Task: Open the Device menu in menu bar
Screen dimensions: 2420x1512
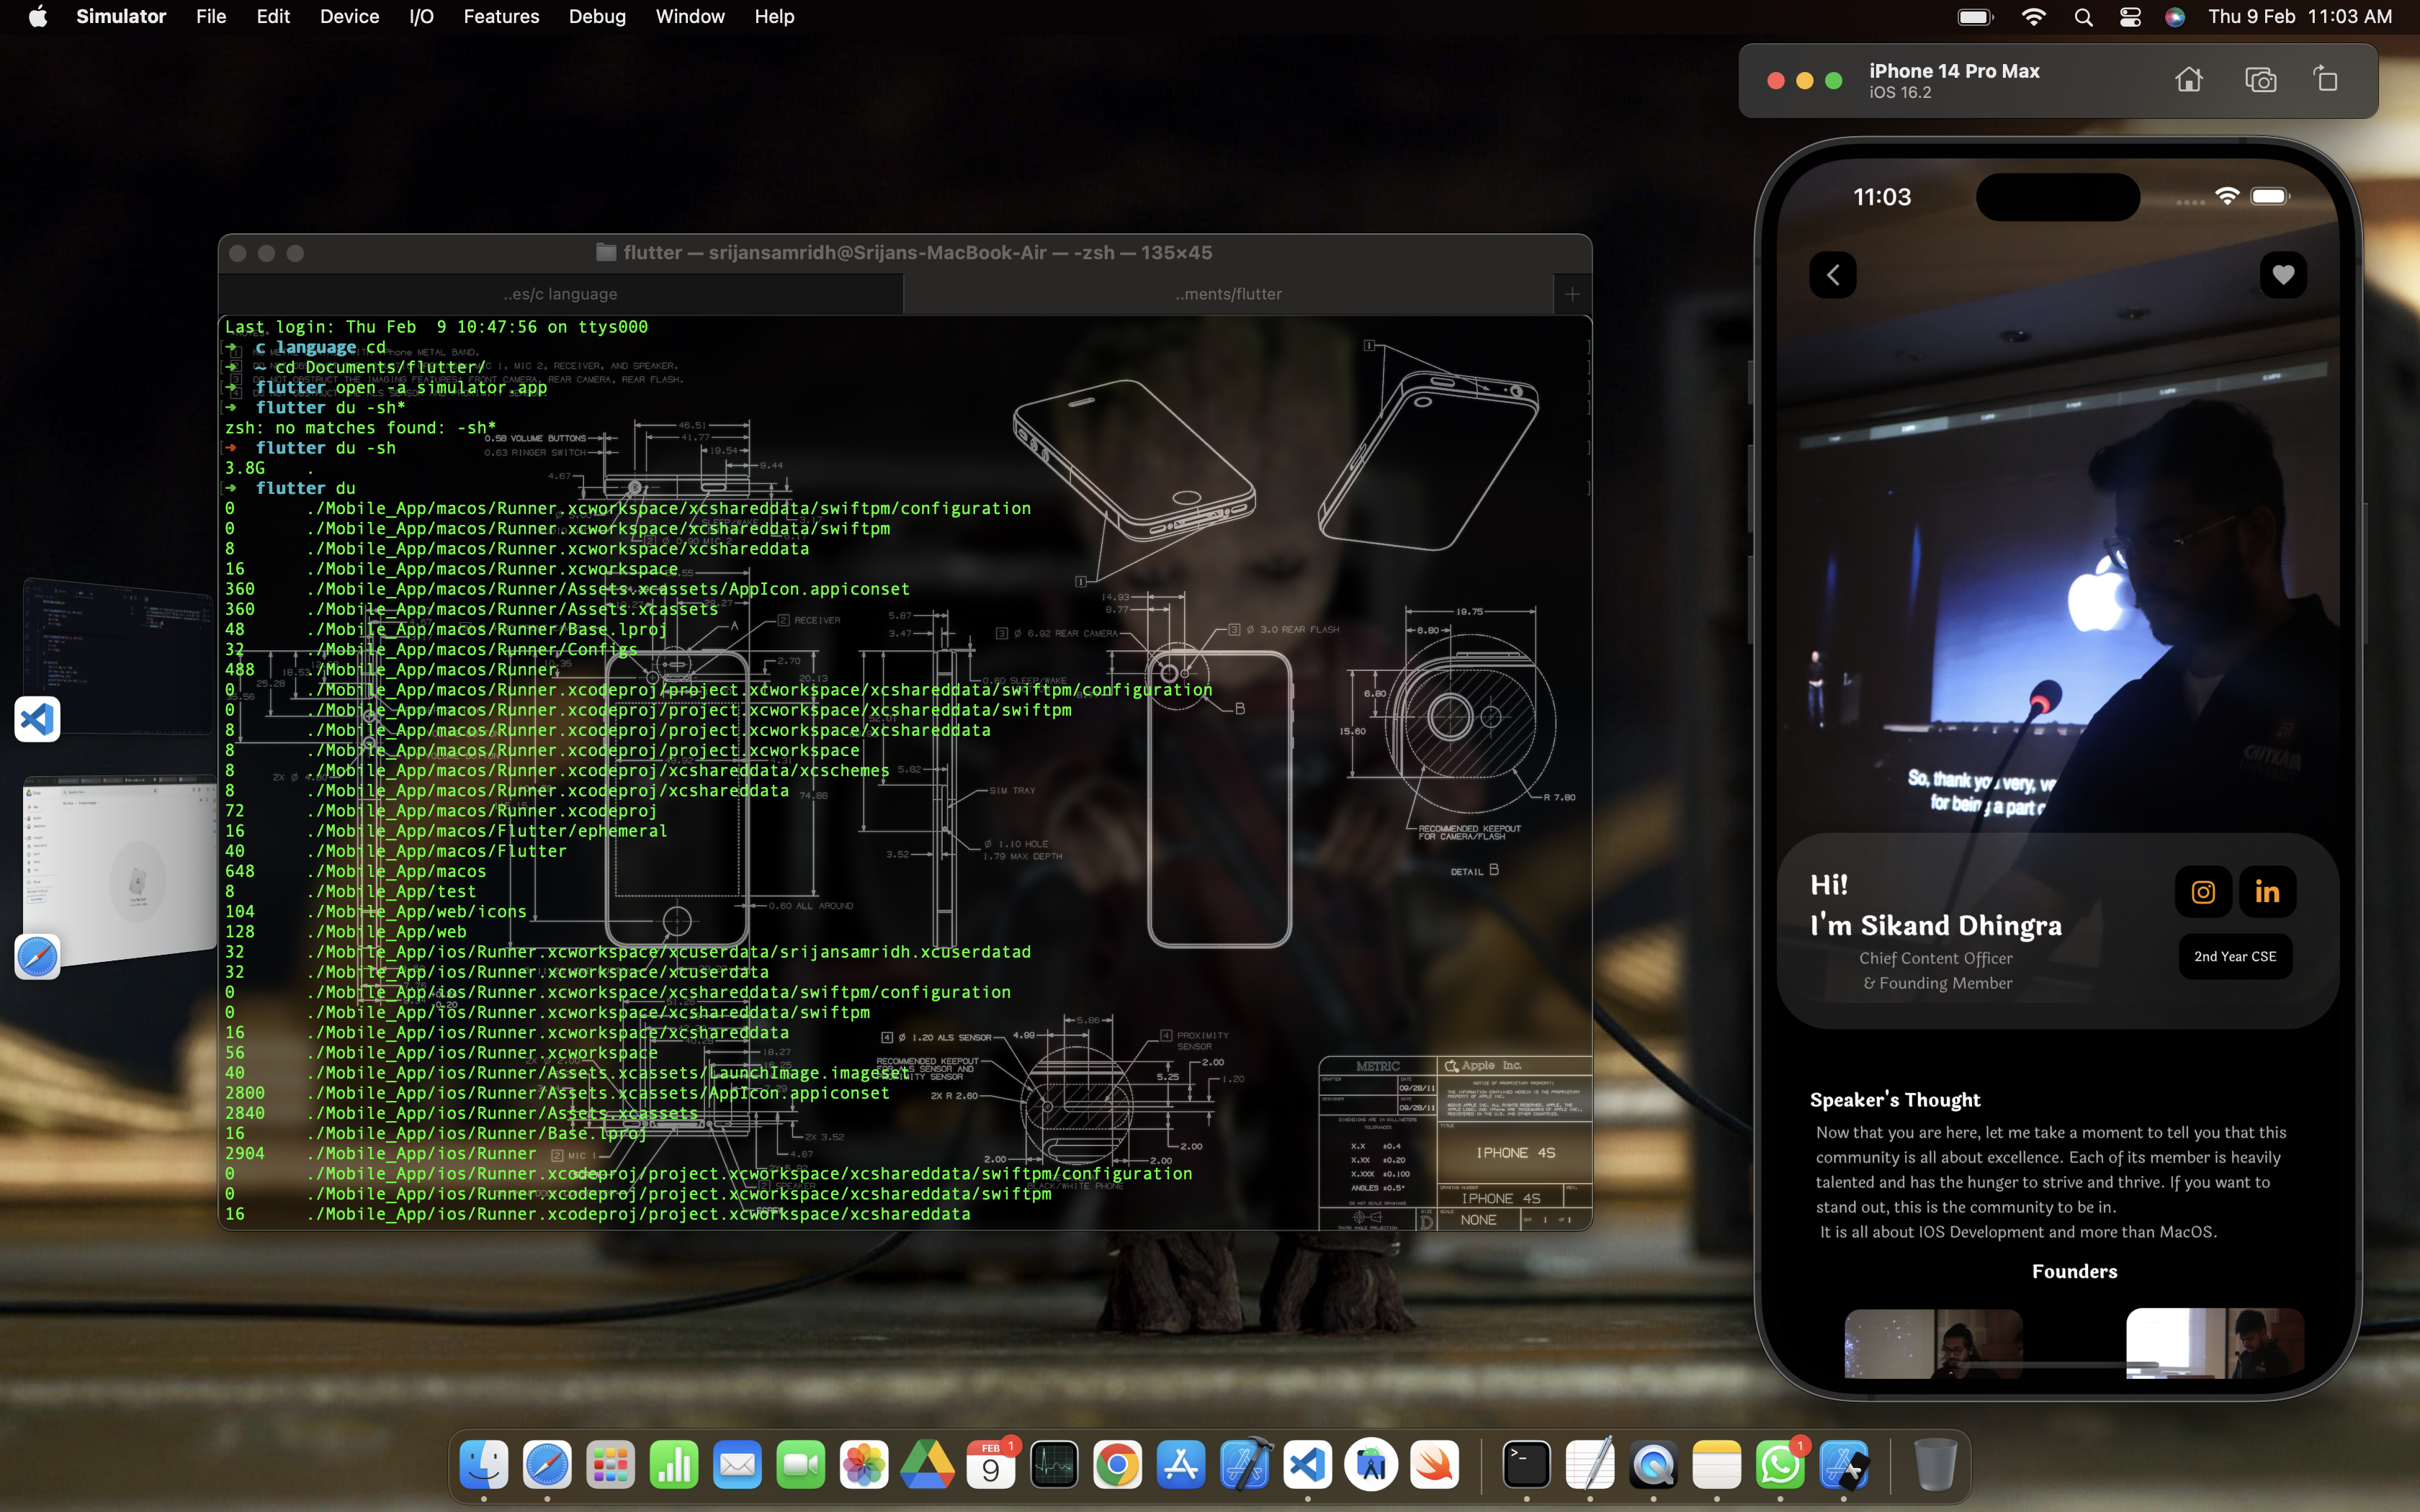Action: 349,16
